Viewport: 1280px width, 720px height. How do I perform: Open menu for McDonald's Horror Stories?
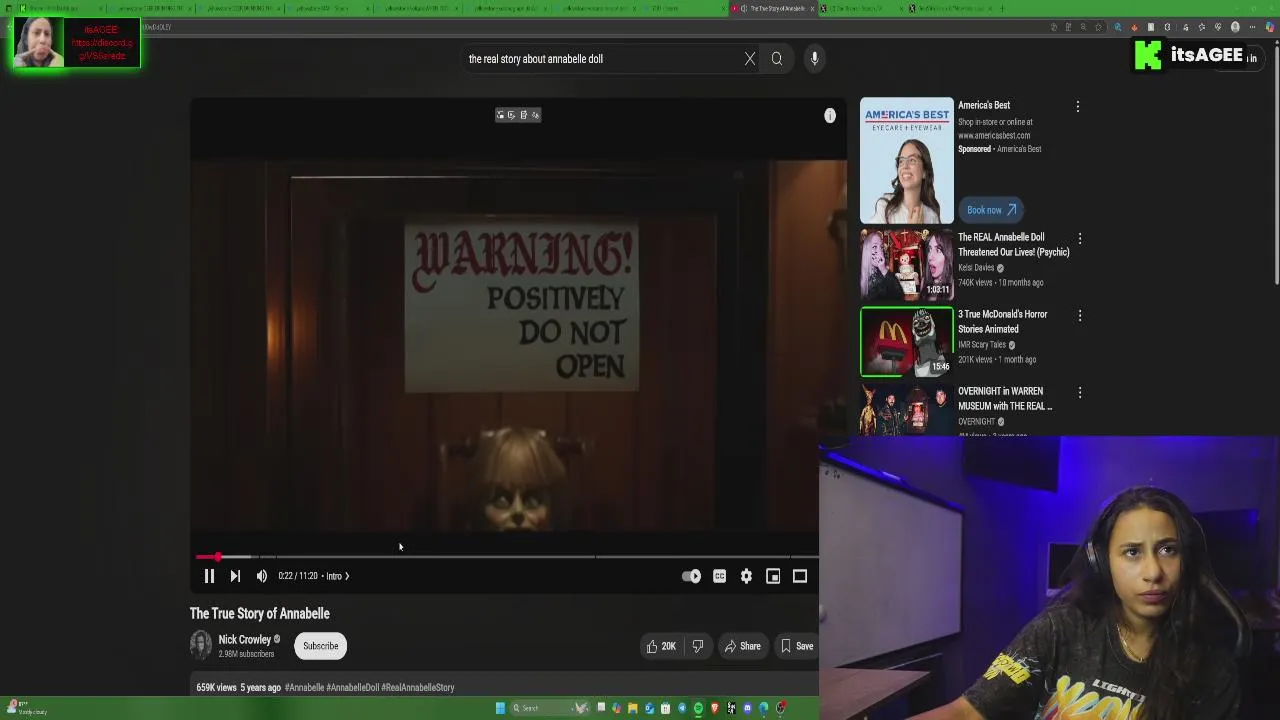click(1080, 316)
